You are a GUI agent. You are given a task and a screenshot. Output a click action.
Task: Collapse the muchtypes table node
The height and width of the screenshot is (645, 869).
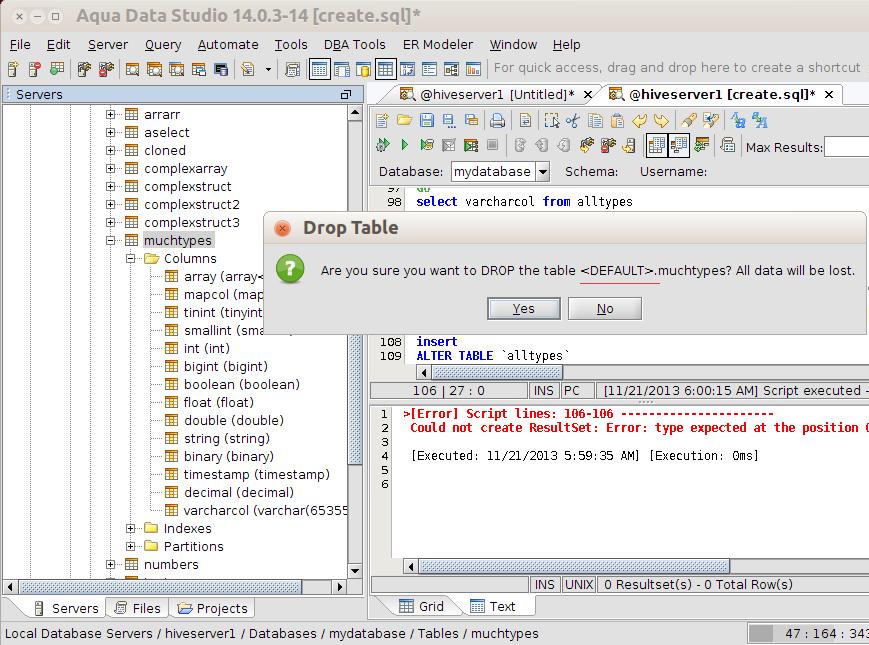(111, 240)
